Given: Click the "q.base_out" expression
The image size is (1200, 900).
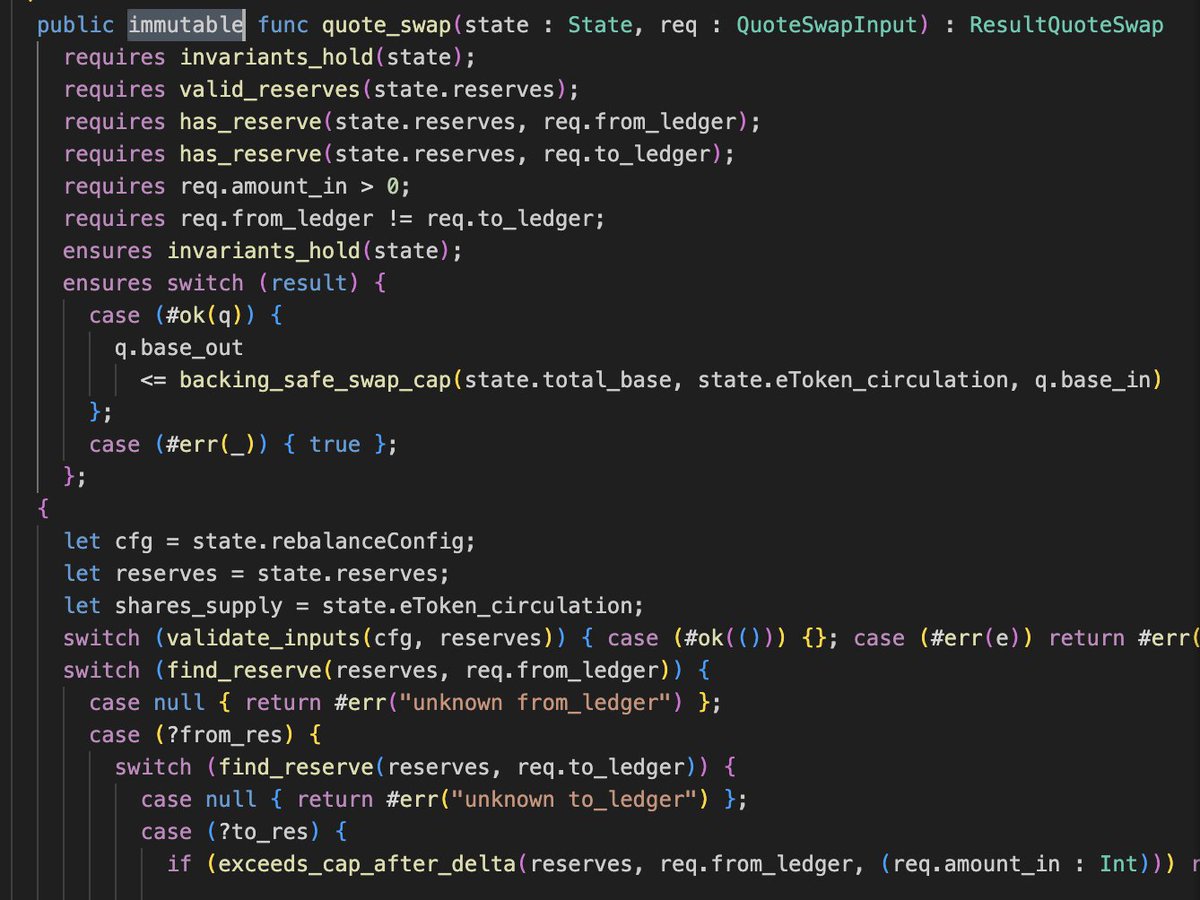Looking at the screenshot, I should pyautogui.click(x=179, y=347).
